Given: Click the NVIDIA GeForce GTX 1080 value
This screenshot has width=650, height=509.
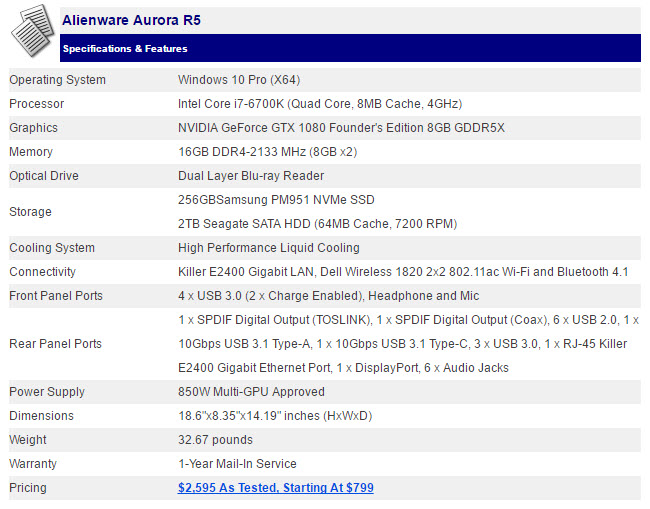Looking at the screenshot, I should pos(341,128).
